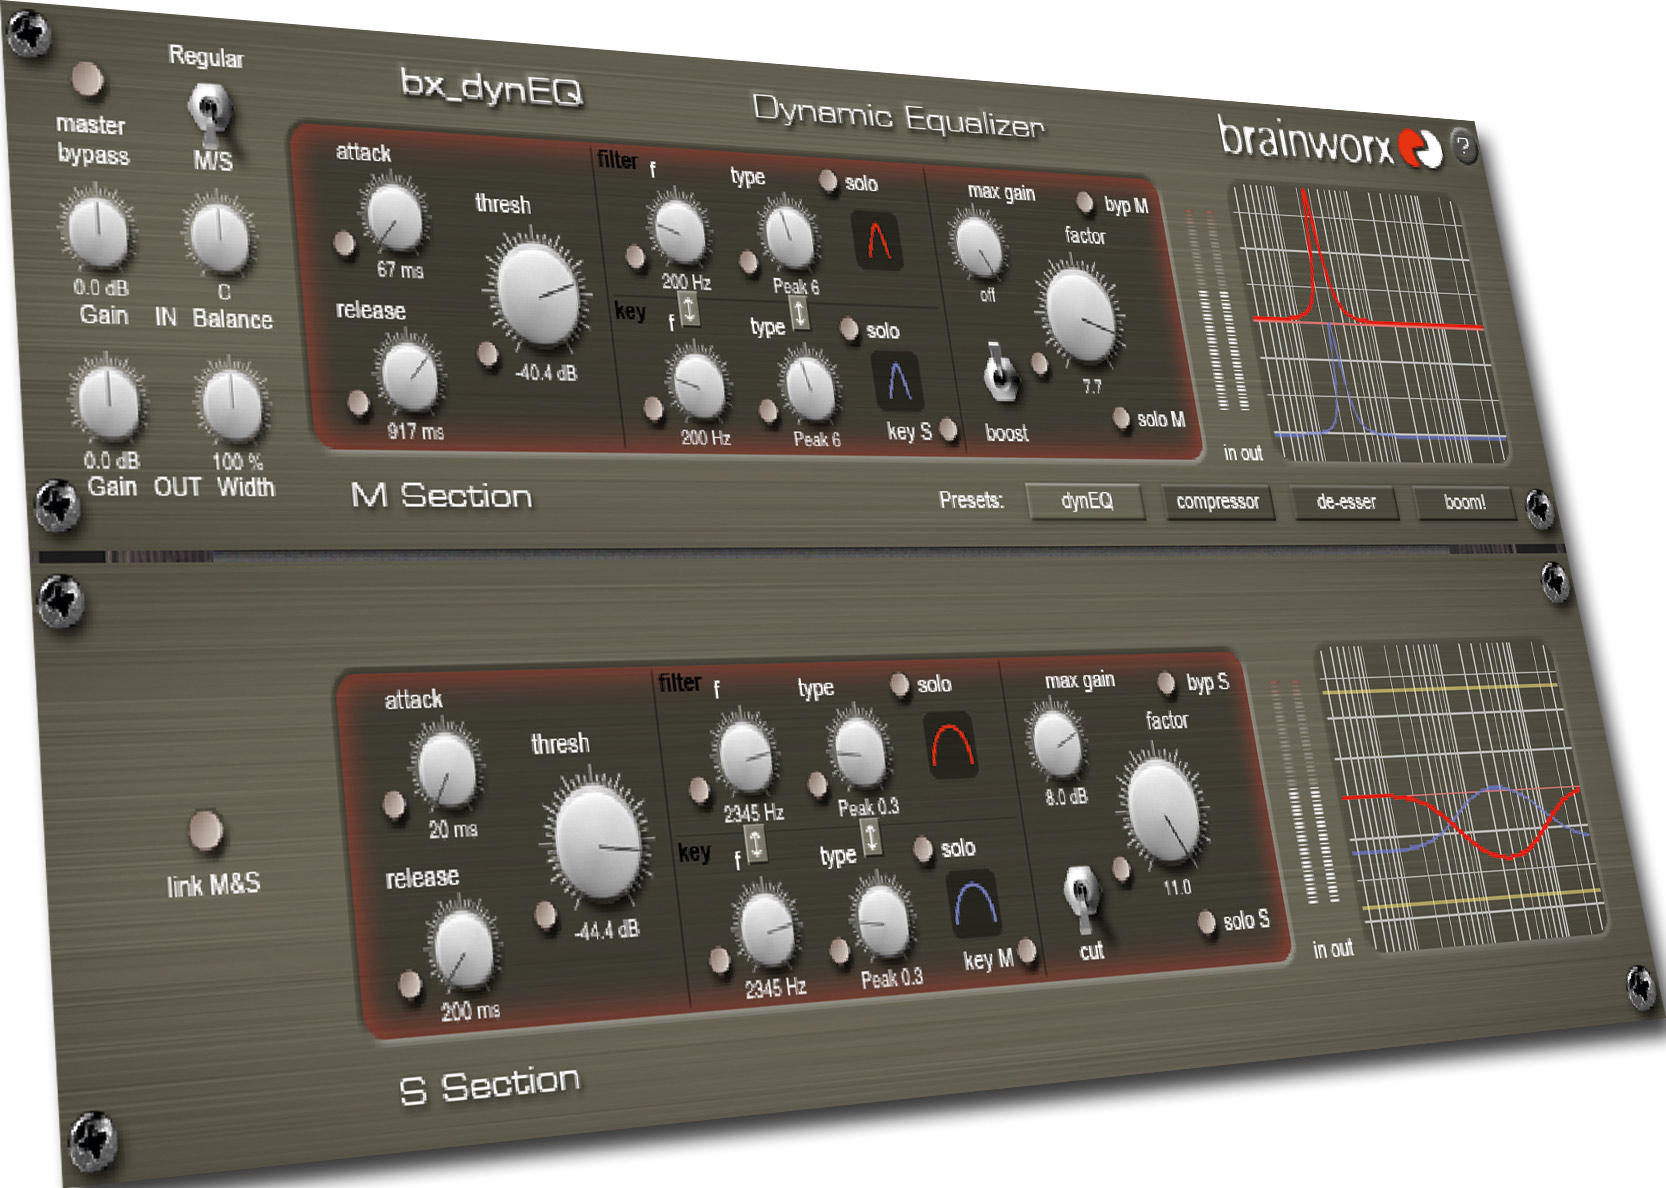
Task: Click the M section thresh value -40.4 dB
Action: coord(546,373)
